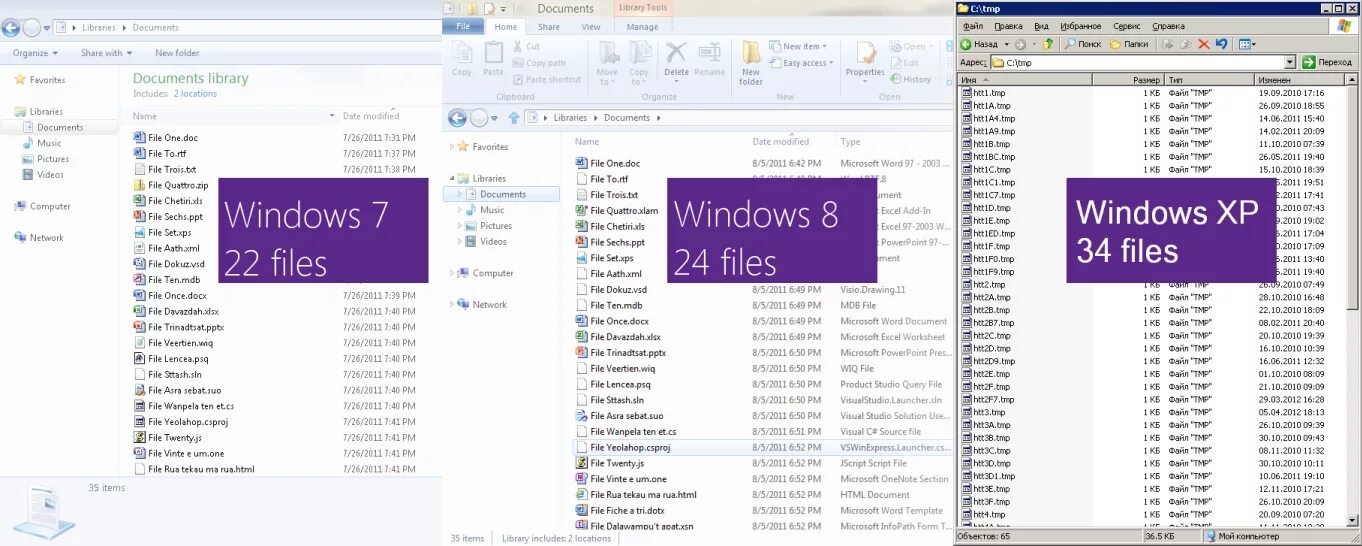
Task: Open the New item dropdown in Windows 8
Action: pyautogui.click(x=798, y=47)
